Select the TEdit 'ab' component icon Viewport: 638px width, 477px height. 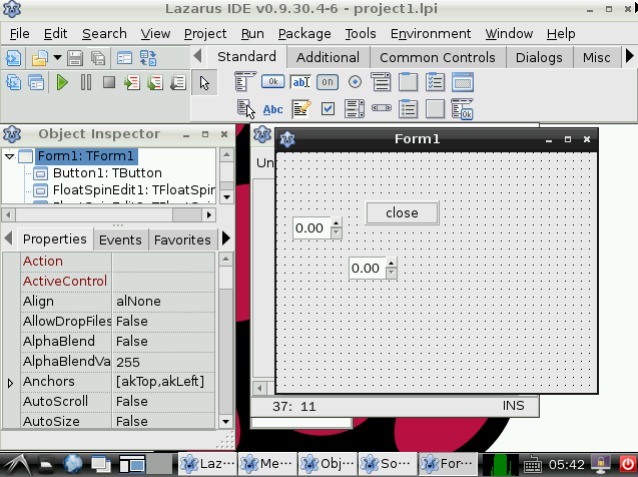[x=300, y=82]
